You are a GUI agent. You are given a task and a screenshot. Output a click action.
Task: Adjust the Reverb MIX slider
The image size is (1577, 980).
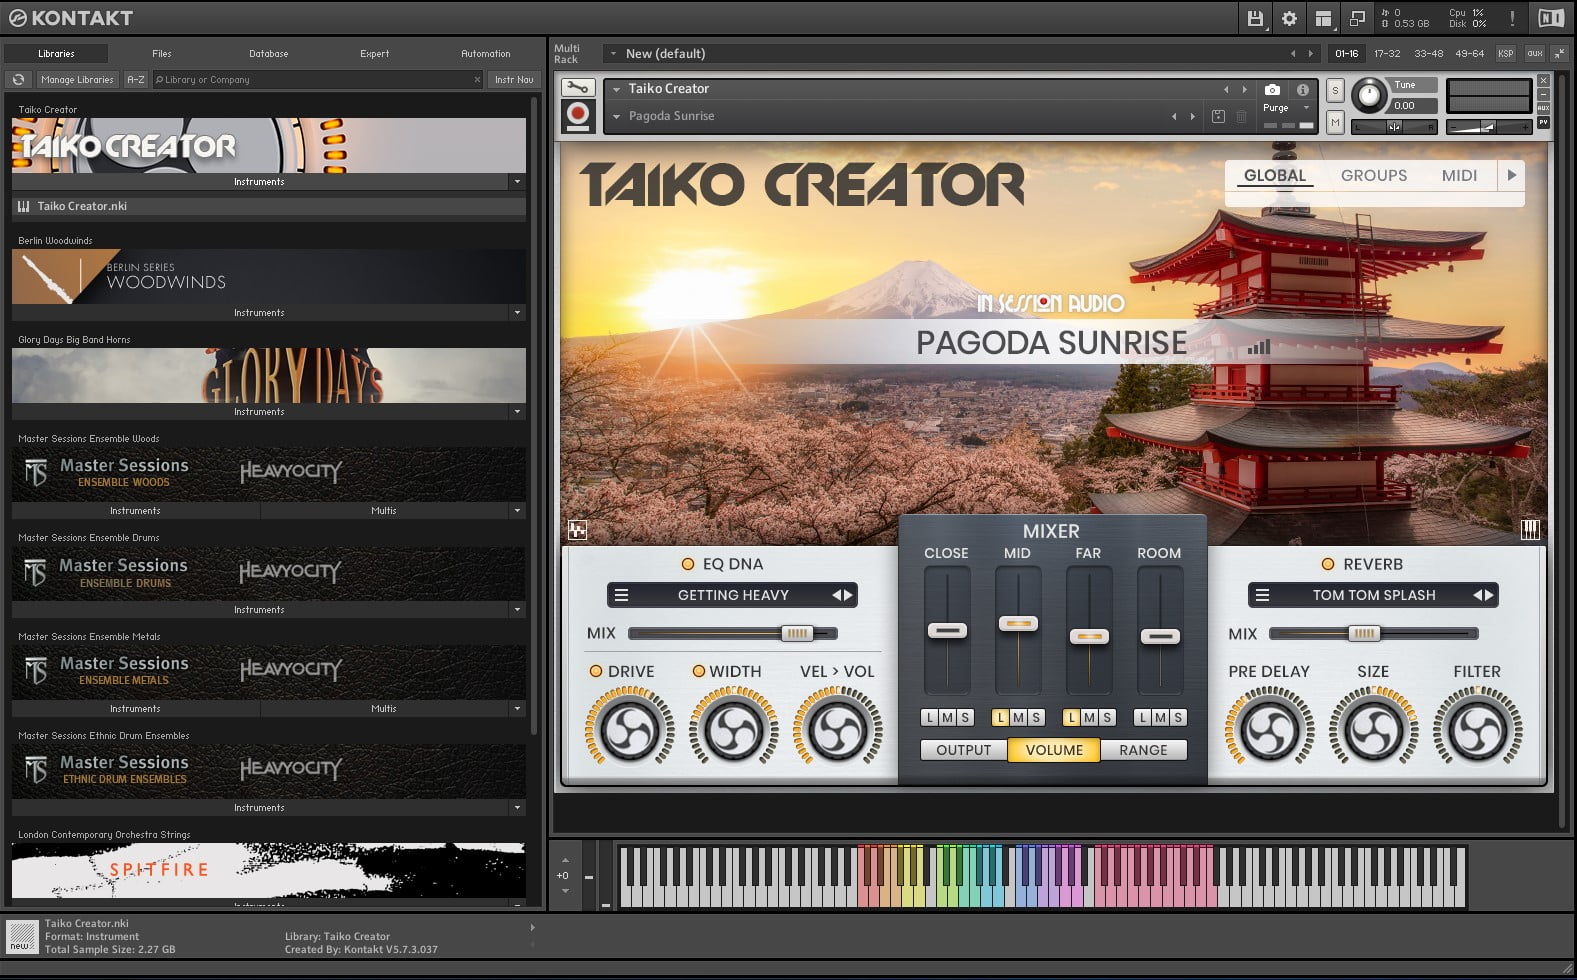tap(1364, 633)
